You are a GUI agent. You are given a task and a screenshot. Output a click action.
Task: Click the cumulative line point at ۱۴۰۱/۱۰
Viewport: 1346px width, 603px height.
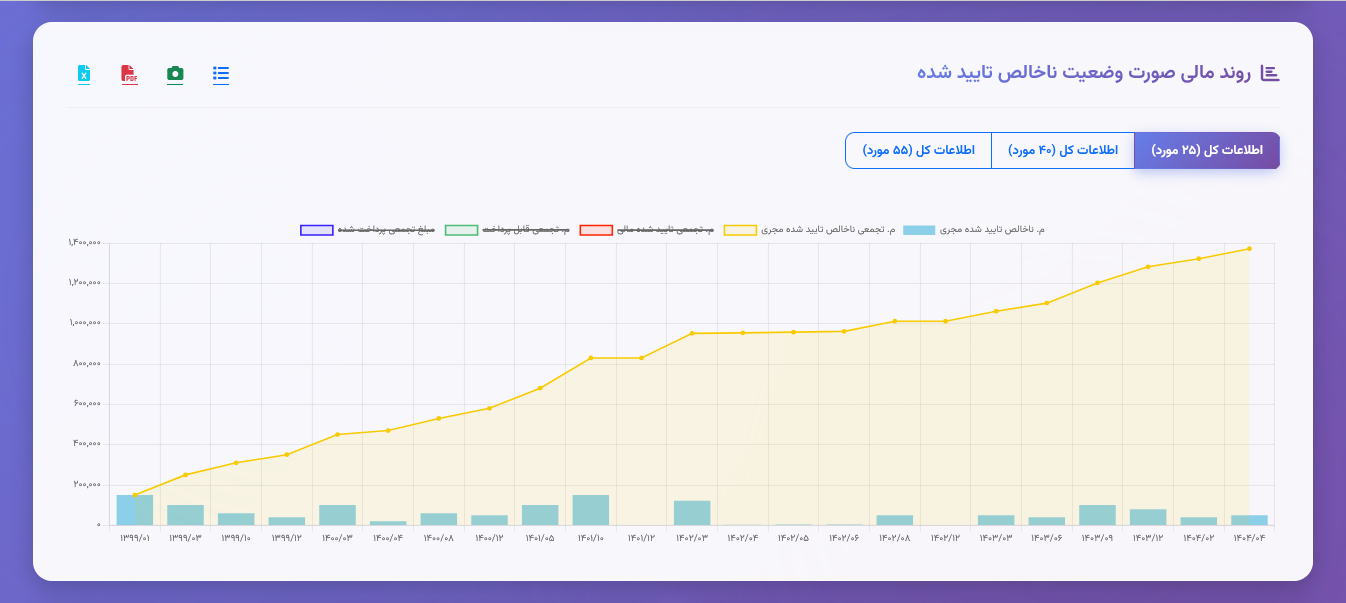click(591, 358)
